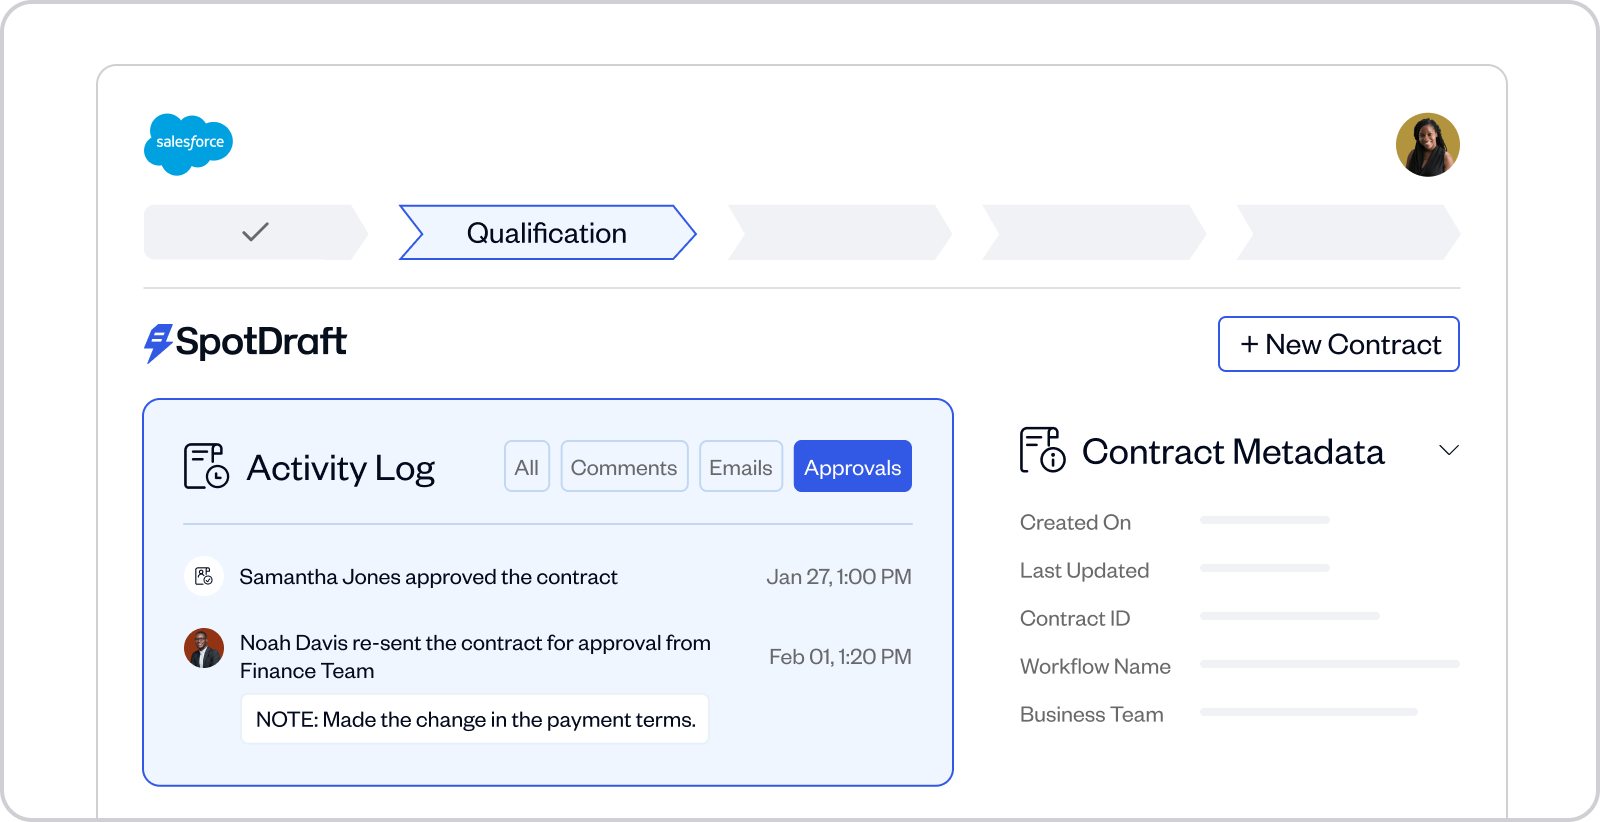Click the Contract ID label
Image resolution: width=1600 pixels, height=822 pixels.
click(x=1075, y=618)
